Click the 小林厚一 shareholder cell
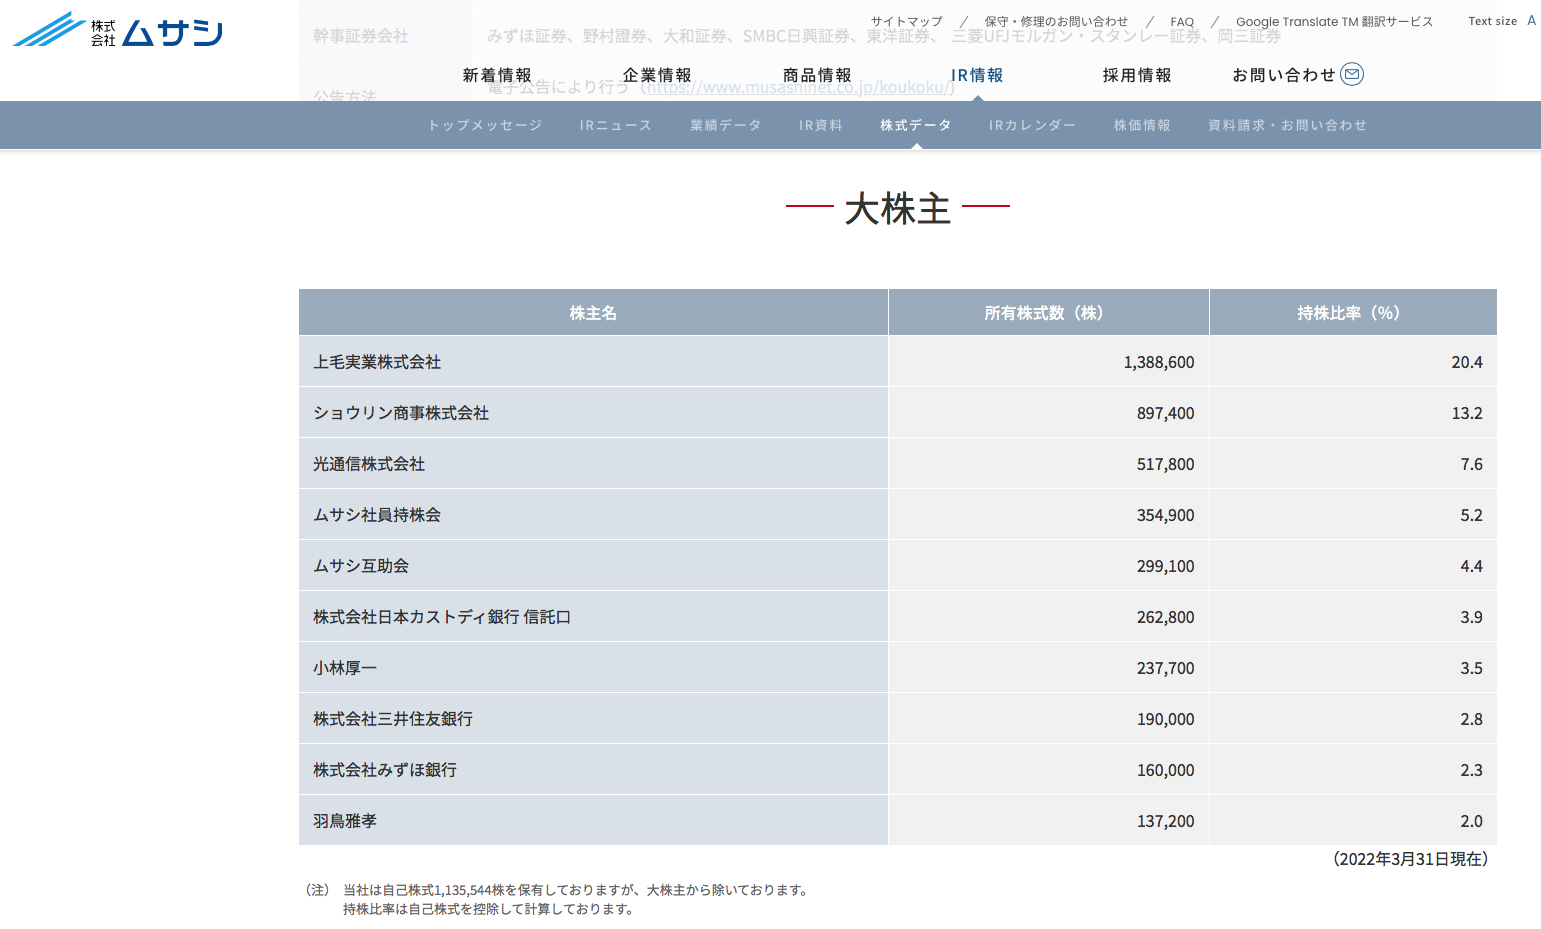This screenshot has width=1541, height=929. click(593, 668)
